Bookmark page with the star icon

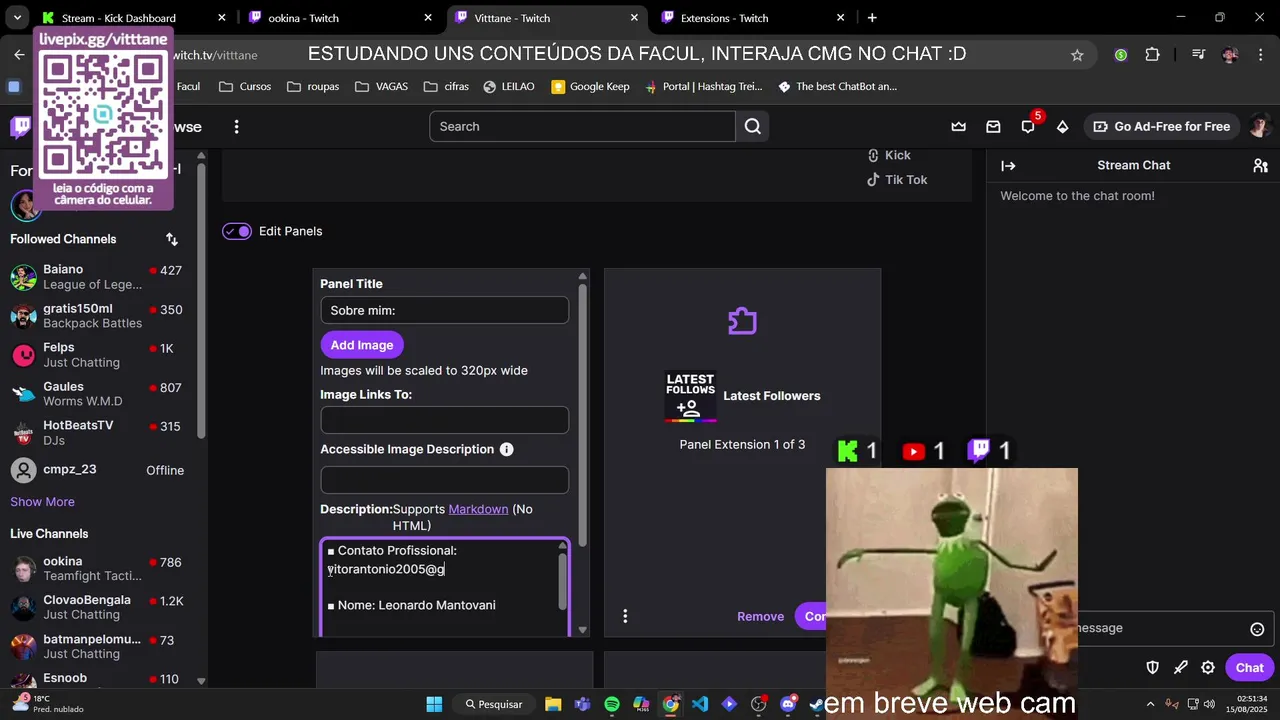coord(1077,55)
